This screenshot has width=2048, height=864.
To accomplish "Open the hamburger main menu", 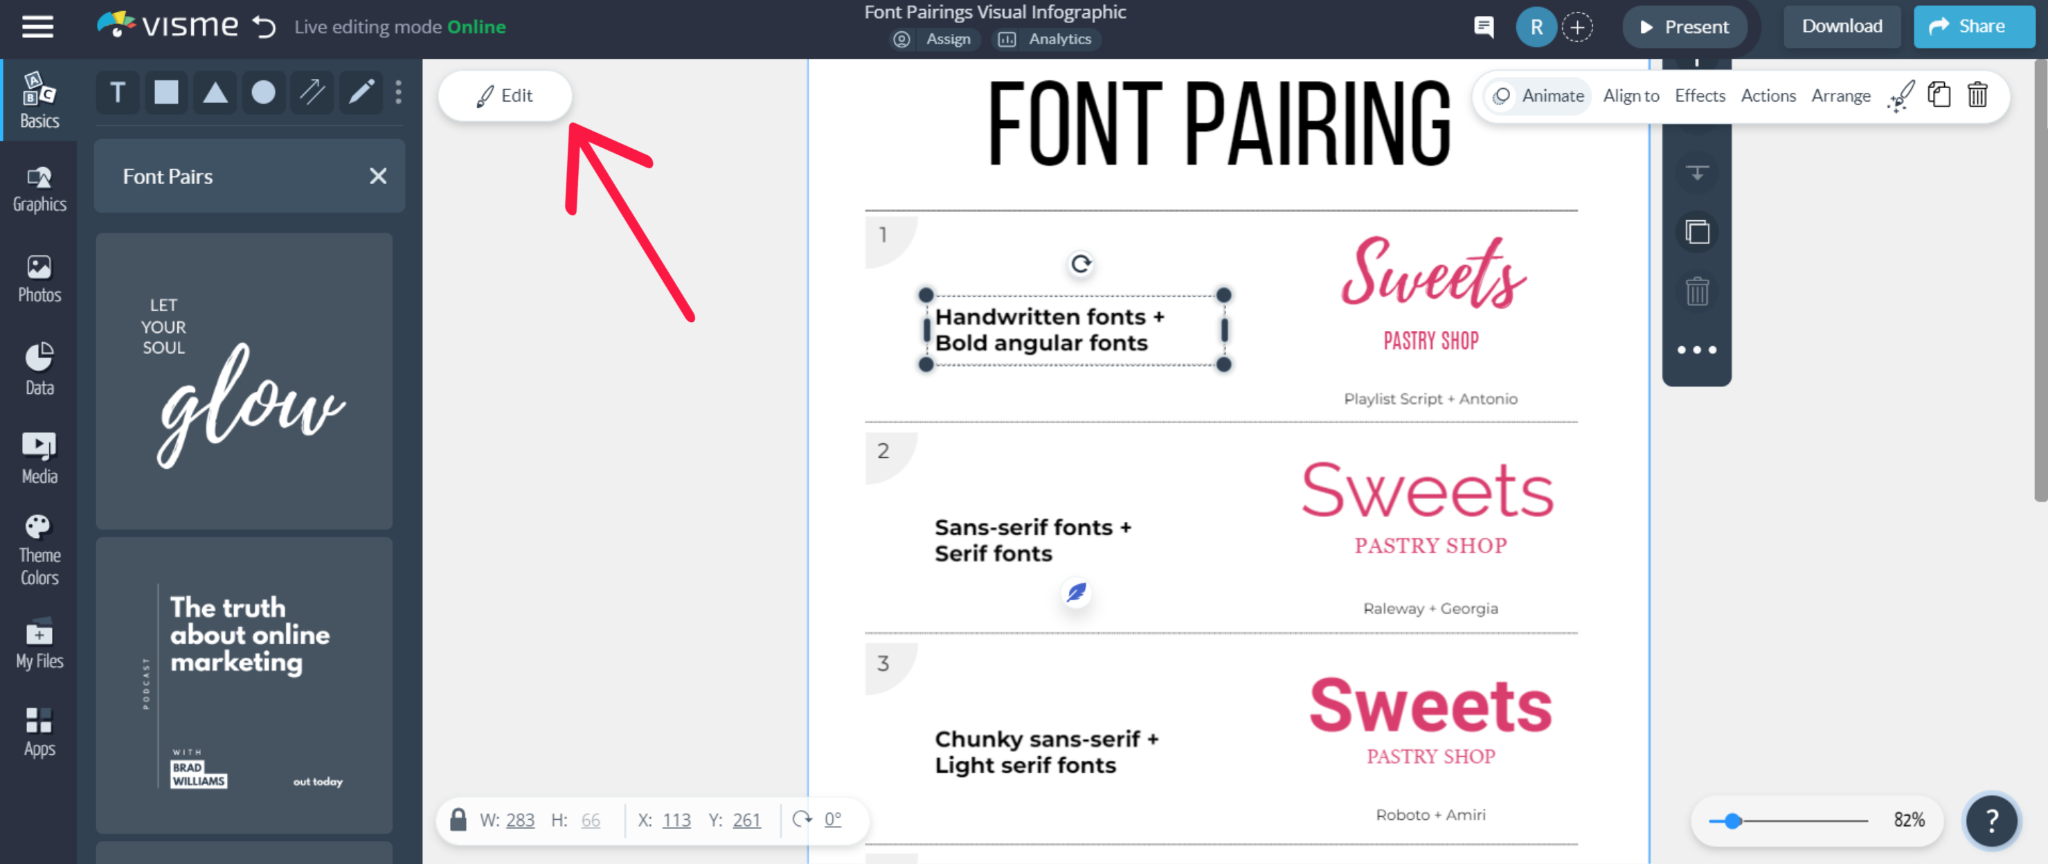I will (37, 27).
